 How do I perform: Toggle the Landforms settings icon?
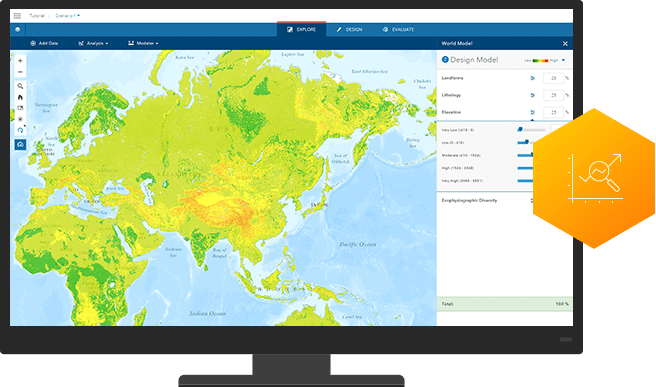[x=533, y=78]
